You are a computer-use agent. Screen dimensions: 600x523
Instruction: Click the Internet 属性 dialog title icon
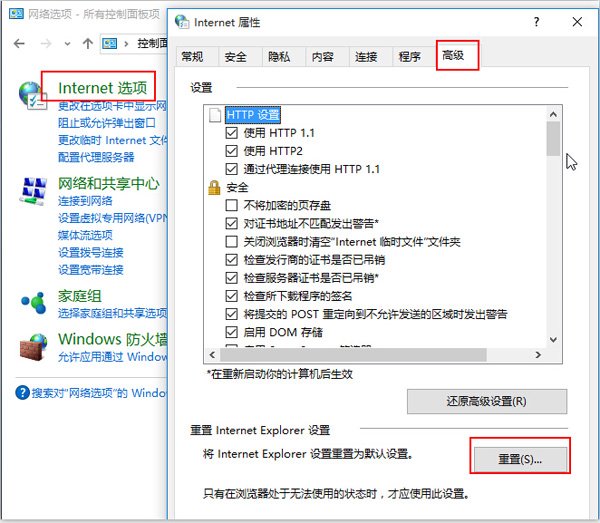(182, 22)
